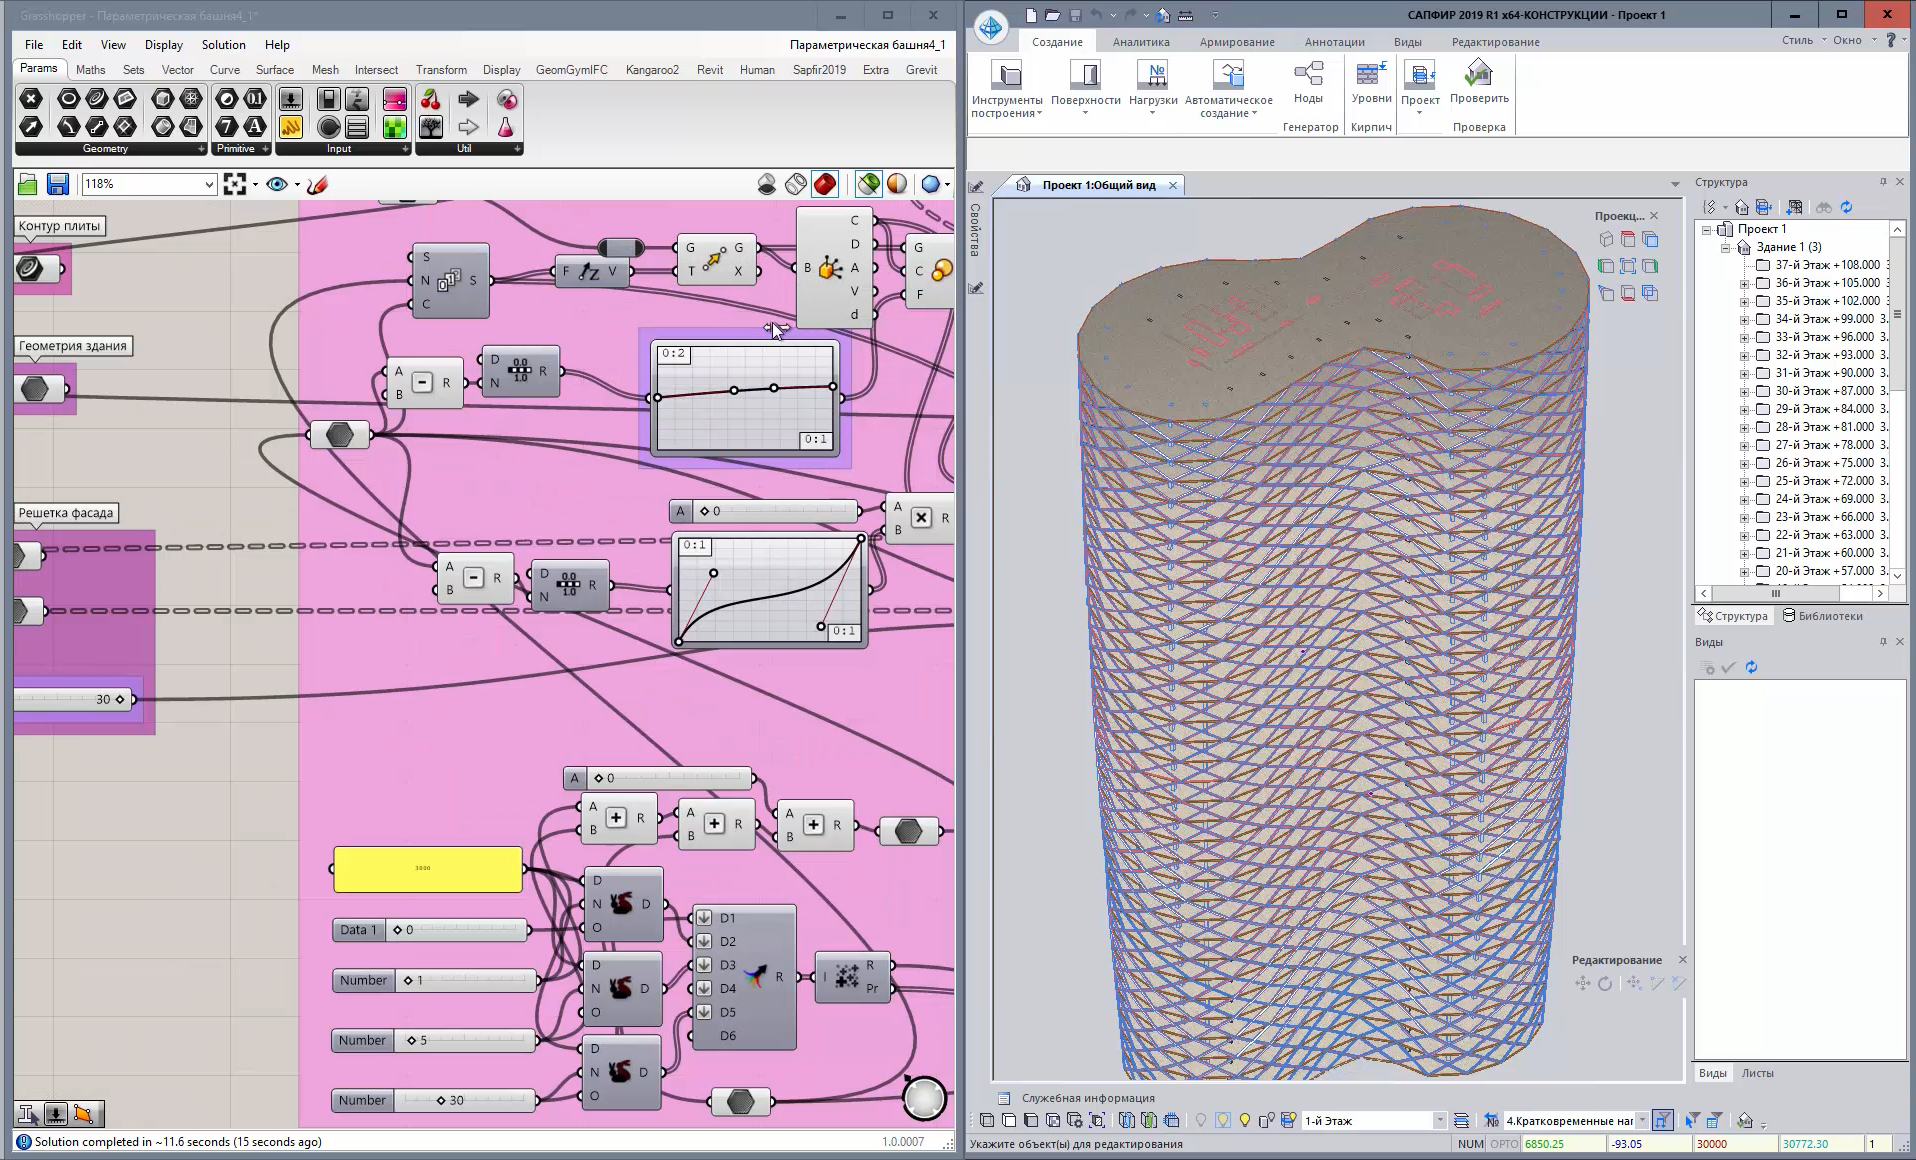Click the yellow panel component on canvas
Viewport: 1916px width, 1160px height.
point(427,869)
